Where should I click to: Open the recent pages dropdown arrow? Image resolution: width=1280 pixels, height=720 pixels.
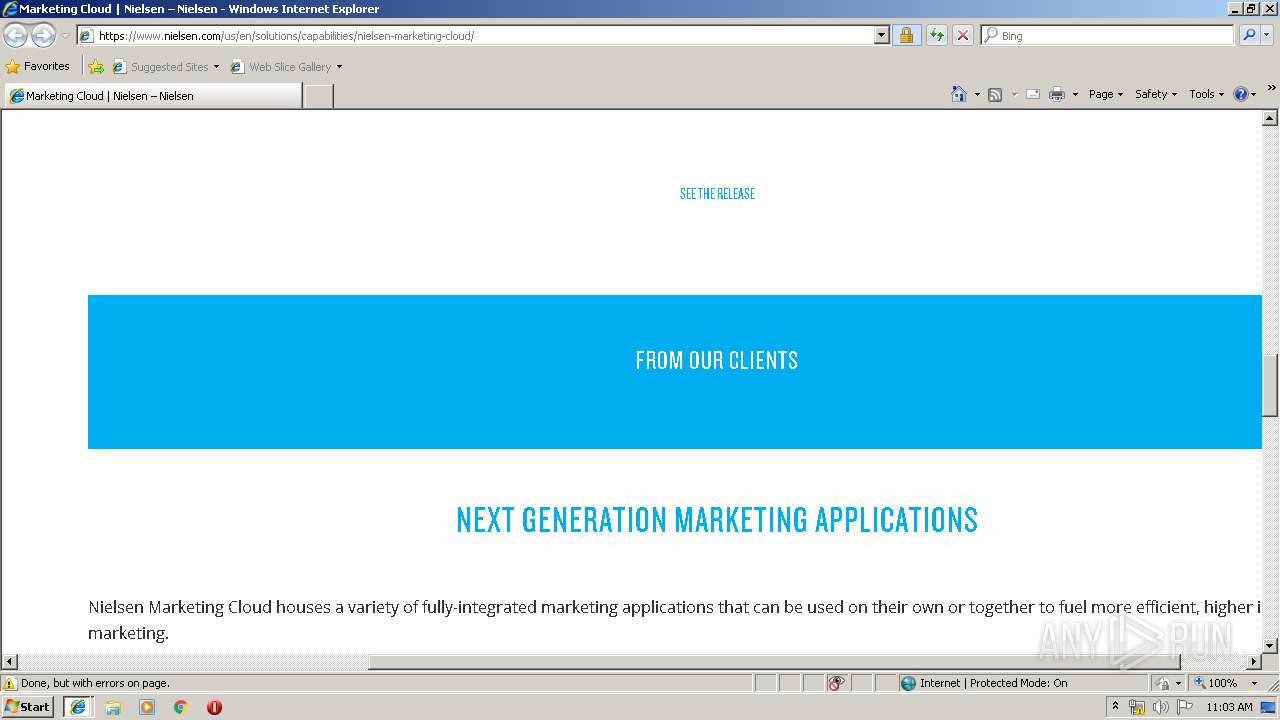[x=65, y=36]
